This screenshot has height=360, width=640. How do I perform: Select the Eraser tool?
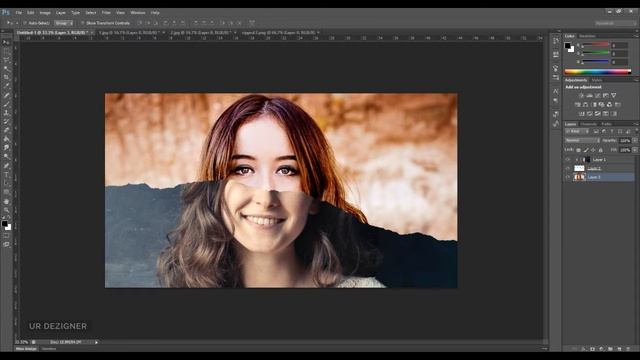(x=6, y=130)
